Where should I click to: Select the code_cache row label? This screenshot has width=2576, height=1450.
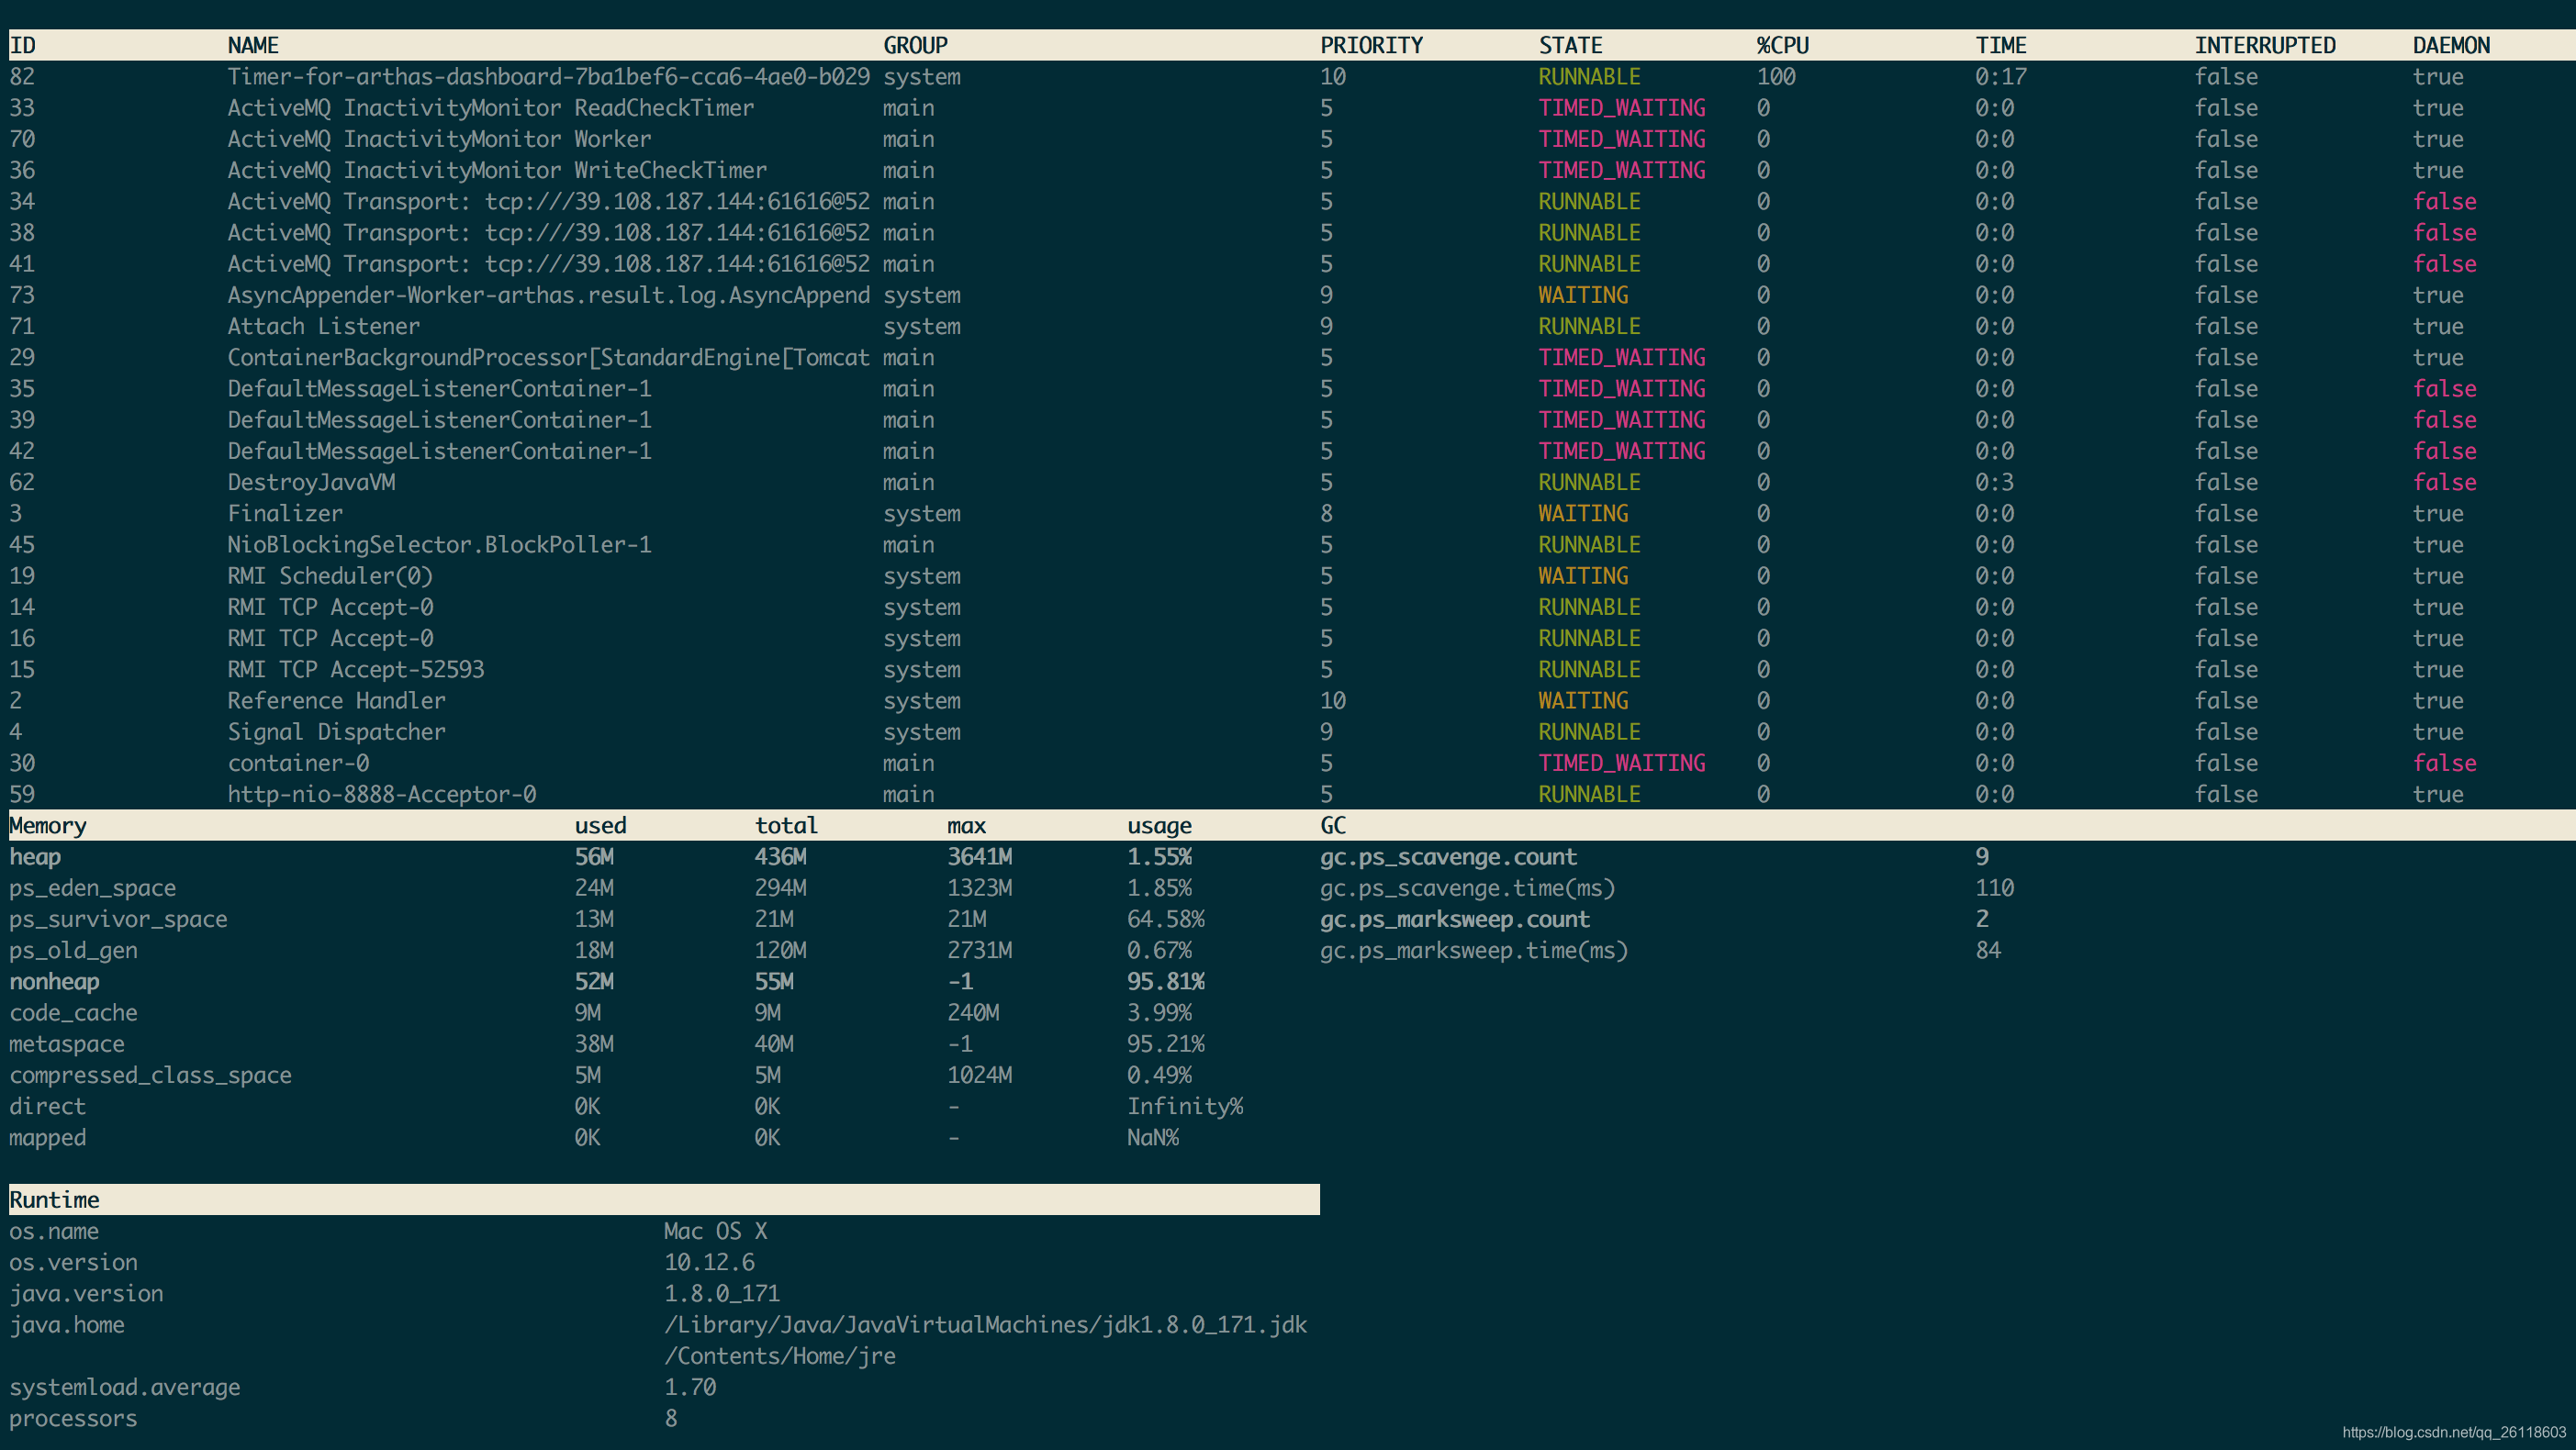click(x=73, y=1013)
